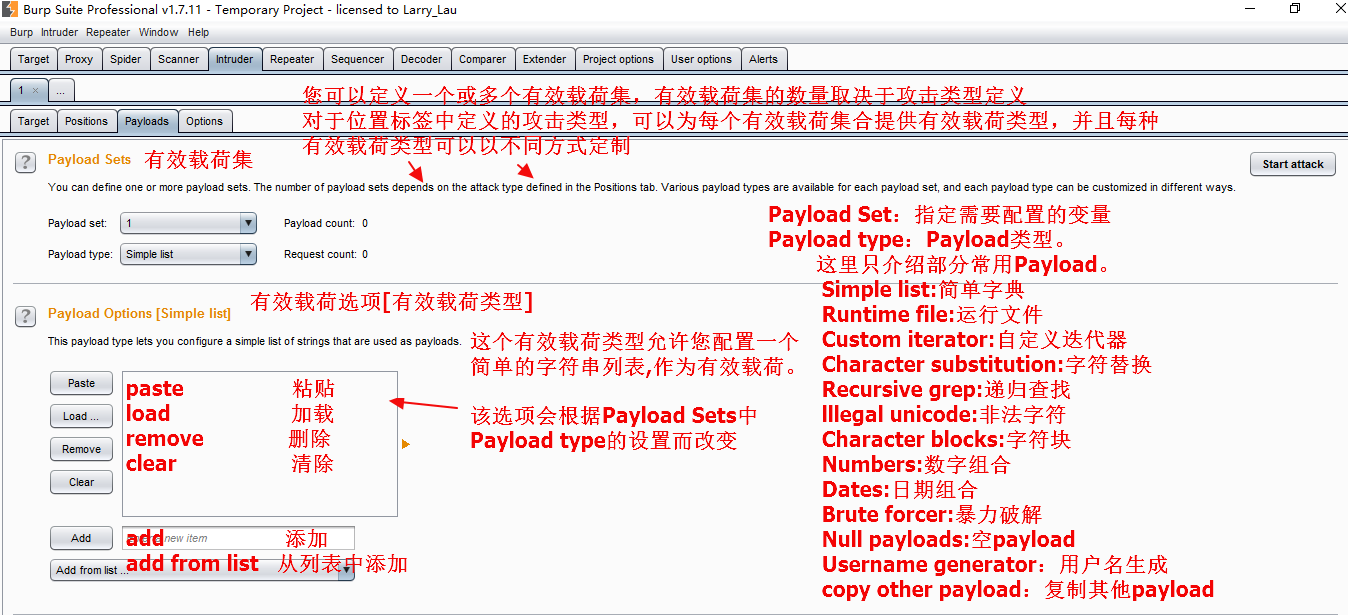1348x615 pixels.
Task: Click the Burp Suite logo in title bar
Action: click(9, 9)
